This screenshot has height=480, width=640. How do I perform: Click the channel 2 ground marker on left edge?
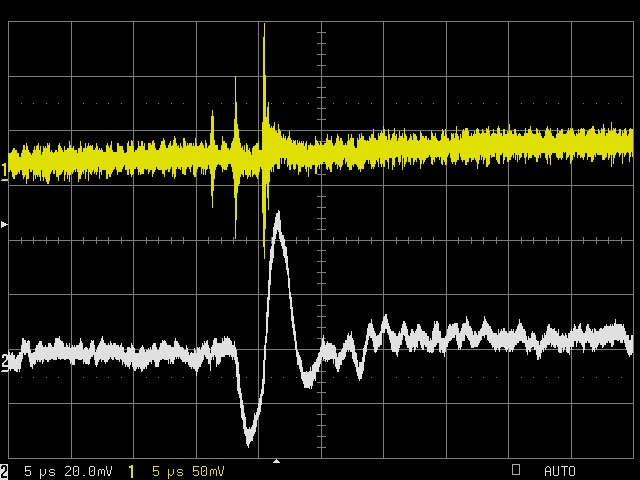(4, 363)
